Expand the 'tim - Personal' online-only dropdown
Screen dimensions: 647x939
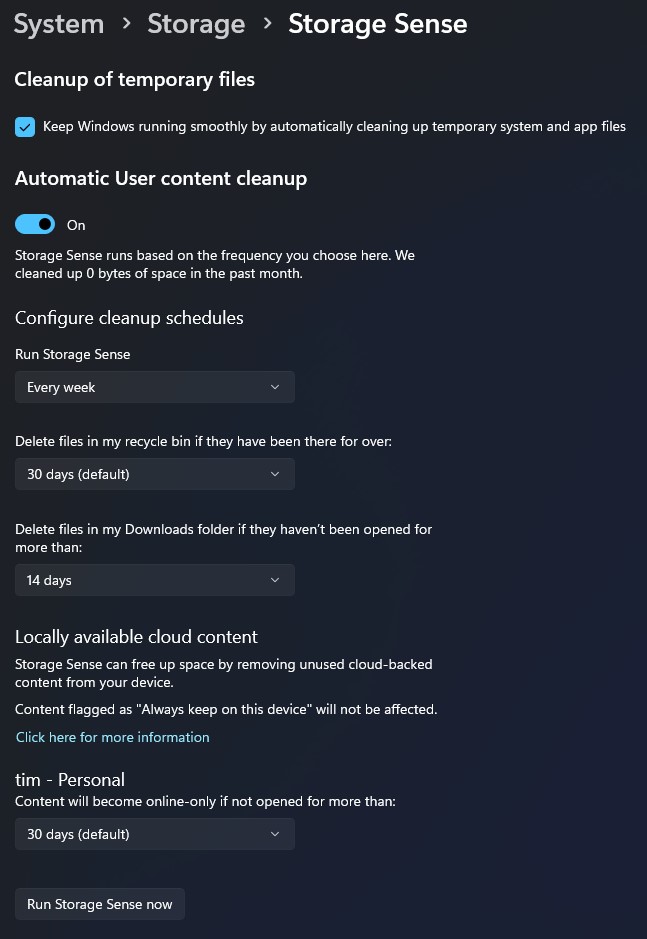tap(154, 834)
